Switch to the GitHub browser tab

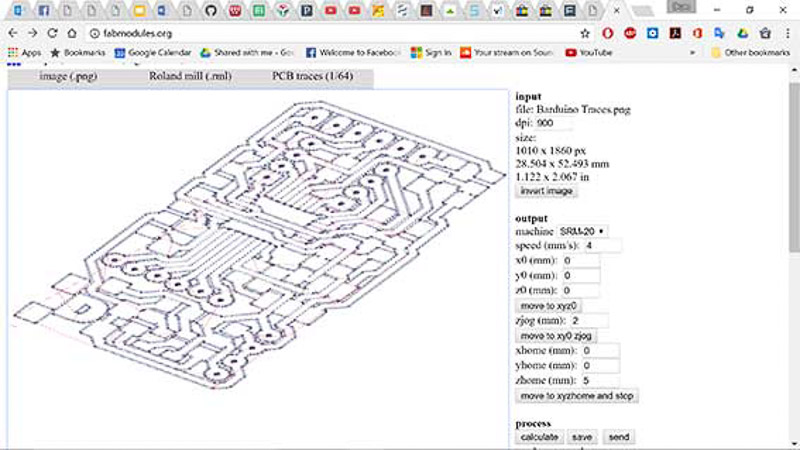[211, 11]
